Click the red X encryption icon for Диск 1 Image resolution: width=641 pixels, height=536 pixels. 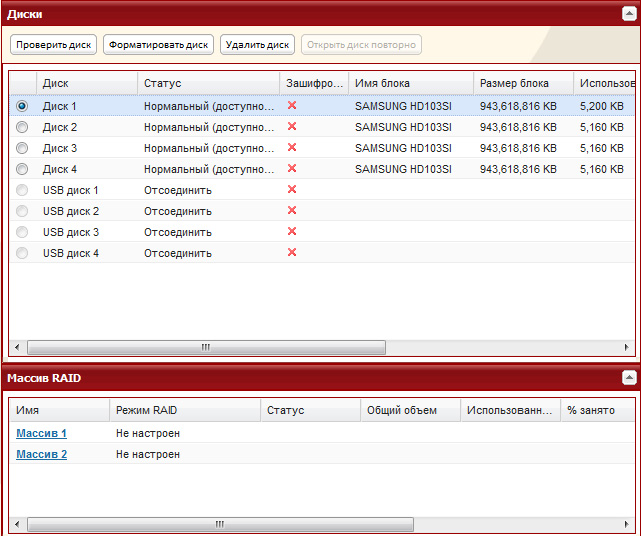292,105
